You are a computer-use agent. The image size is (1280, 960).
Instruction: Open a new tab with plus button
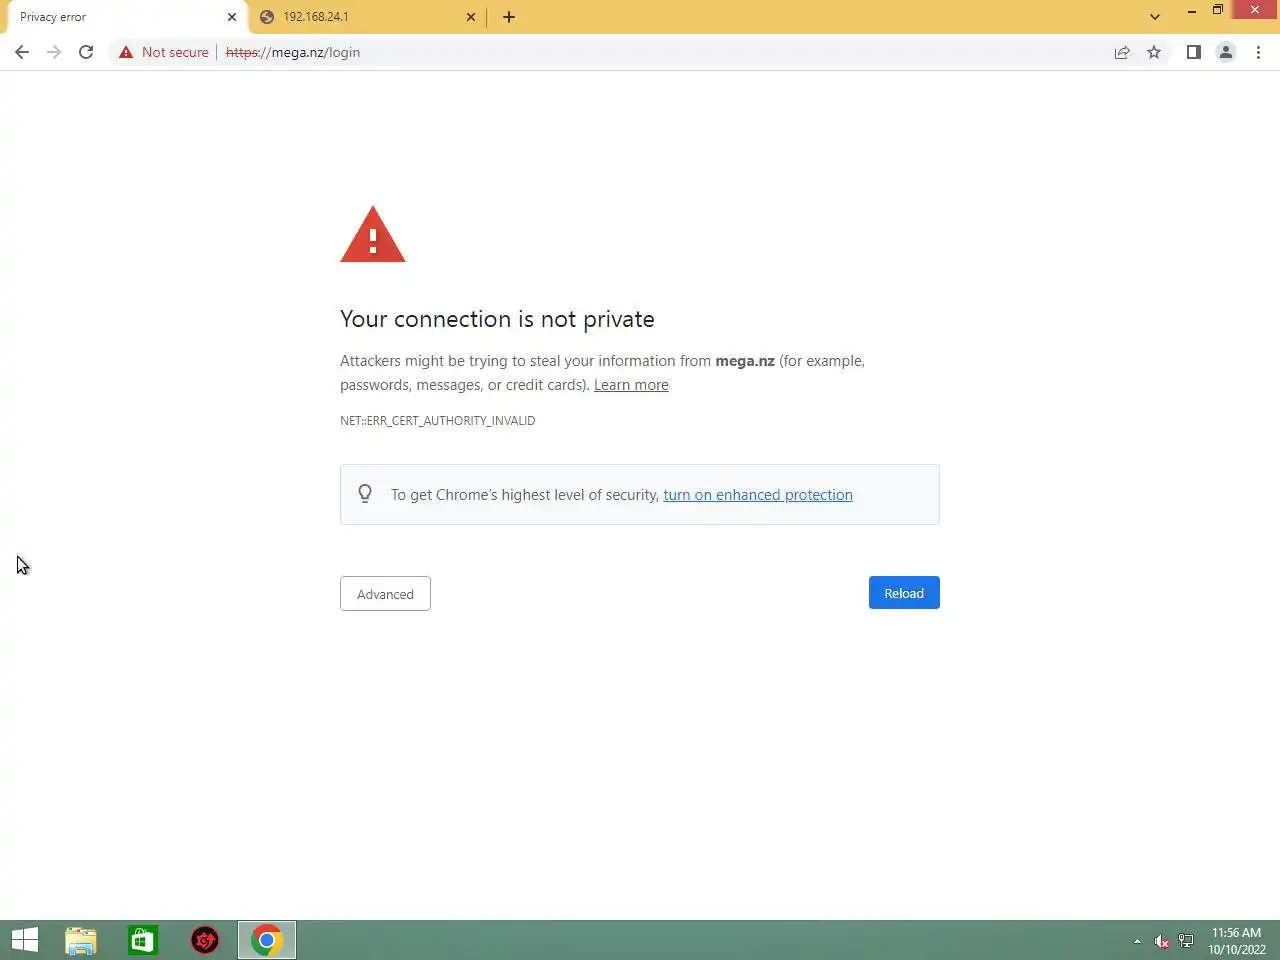[509, 17]
